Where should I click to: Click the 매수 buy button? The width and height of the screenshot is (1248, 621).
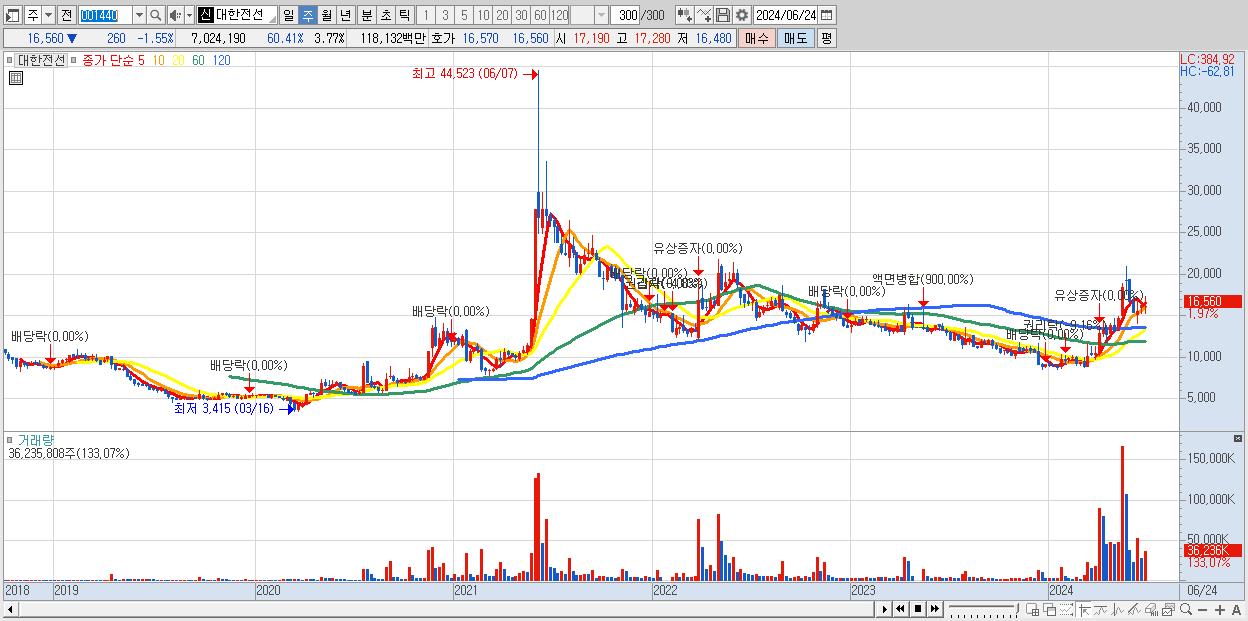(758, 38)
